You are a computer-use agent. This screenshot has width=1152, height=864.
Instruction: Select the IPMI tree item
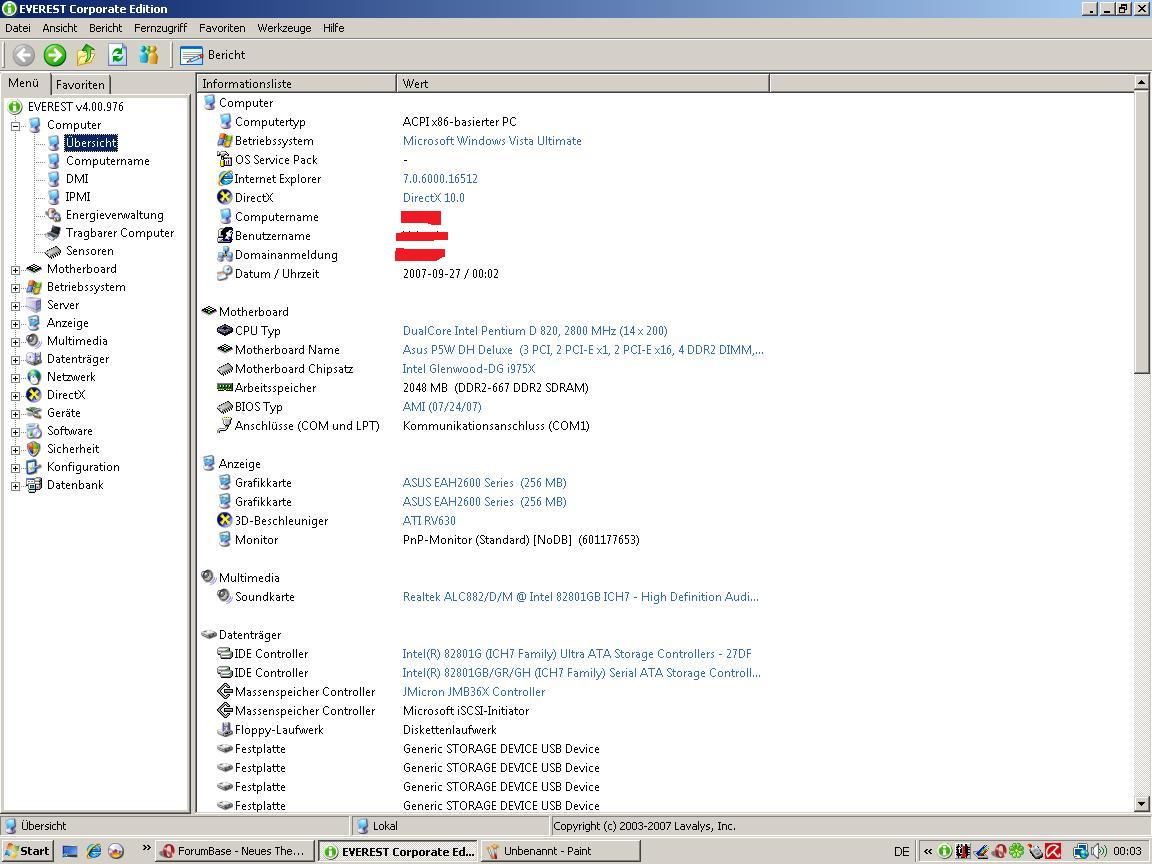click(x=78, y=197)
